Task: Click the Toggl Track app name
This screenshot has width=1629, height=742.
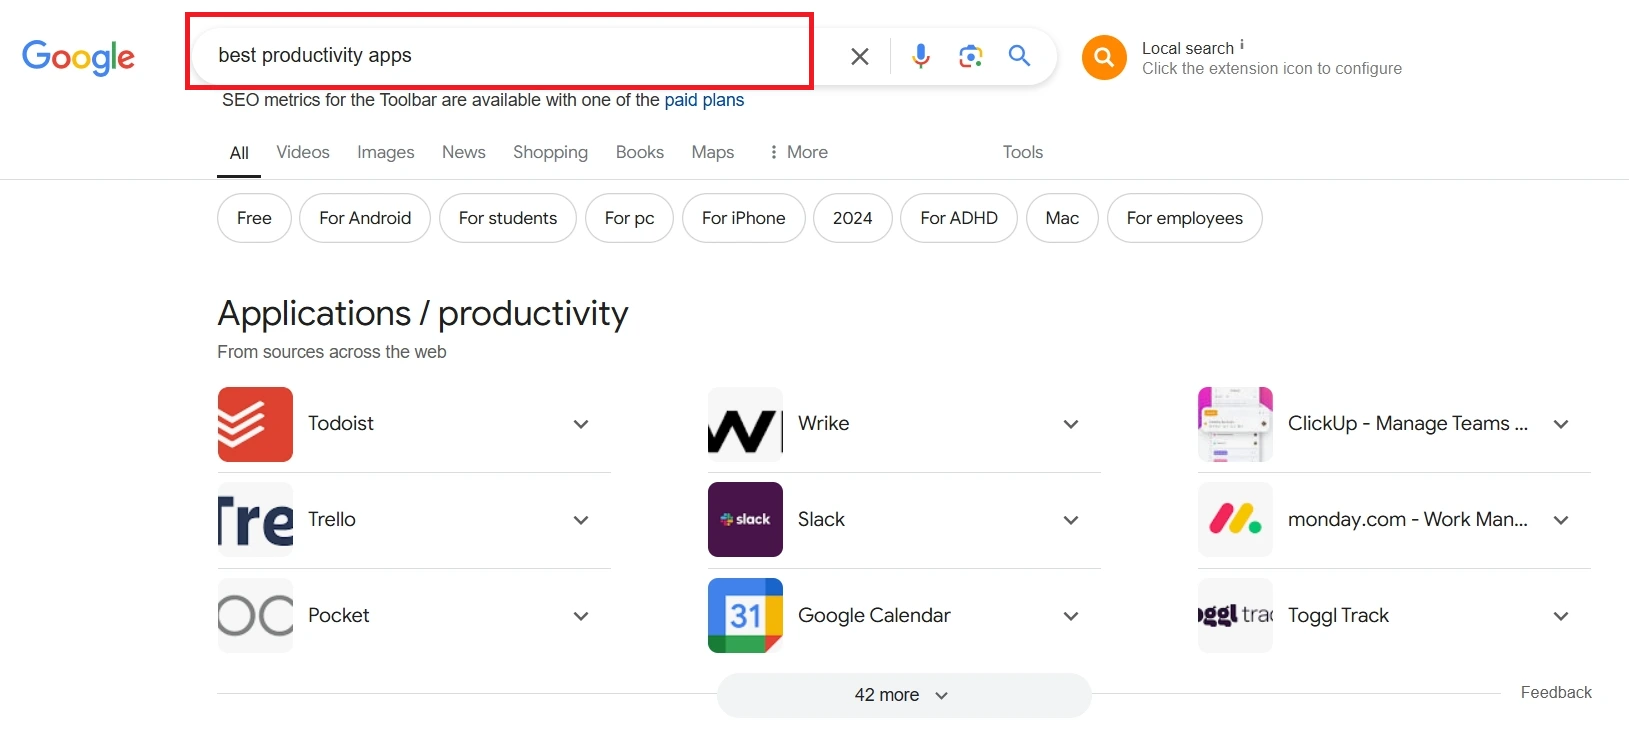Action: [1338, 616]
